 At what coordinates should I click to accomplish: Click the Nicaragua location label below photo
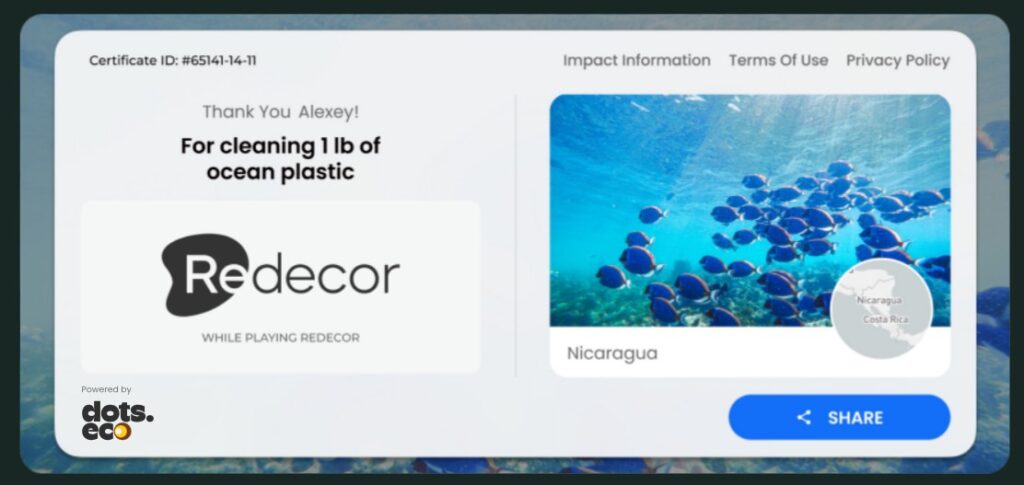click(x=612, y=353)
